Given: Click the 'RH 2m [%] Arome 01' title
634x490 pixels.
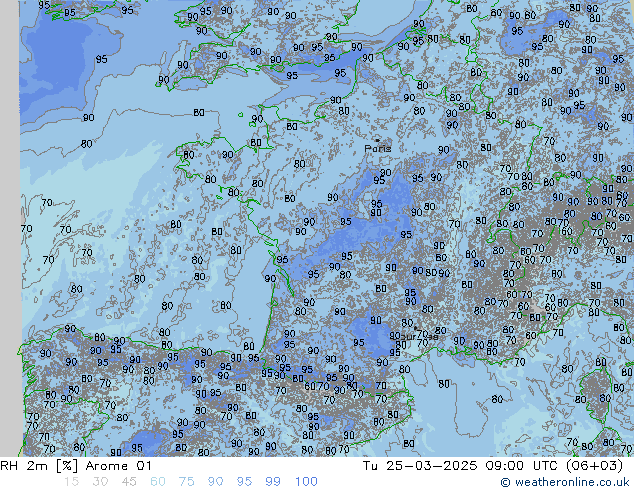Looking at the screenshot, I should coord(76,466).
